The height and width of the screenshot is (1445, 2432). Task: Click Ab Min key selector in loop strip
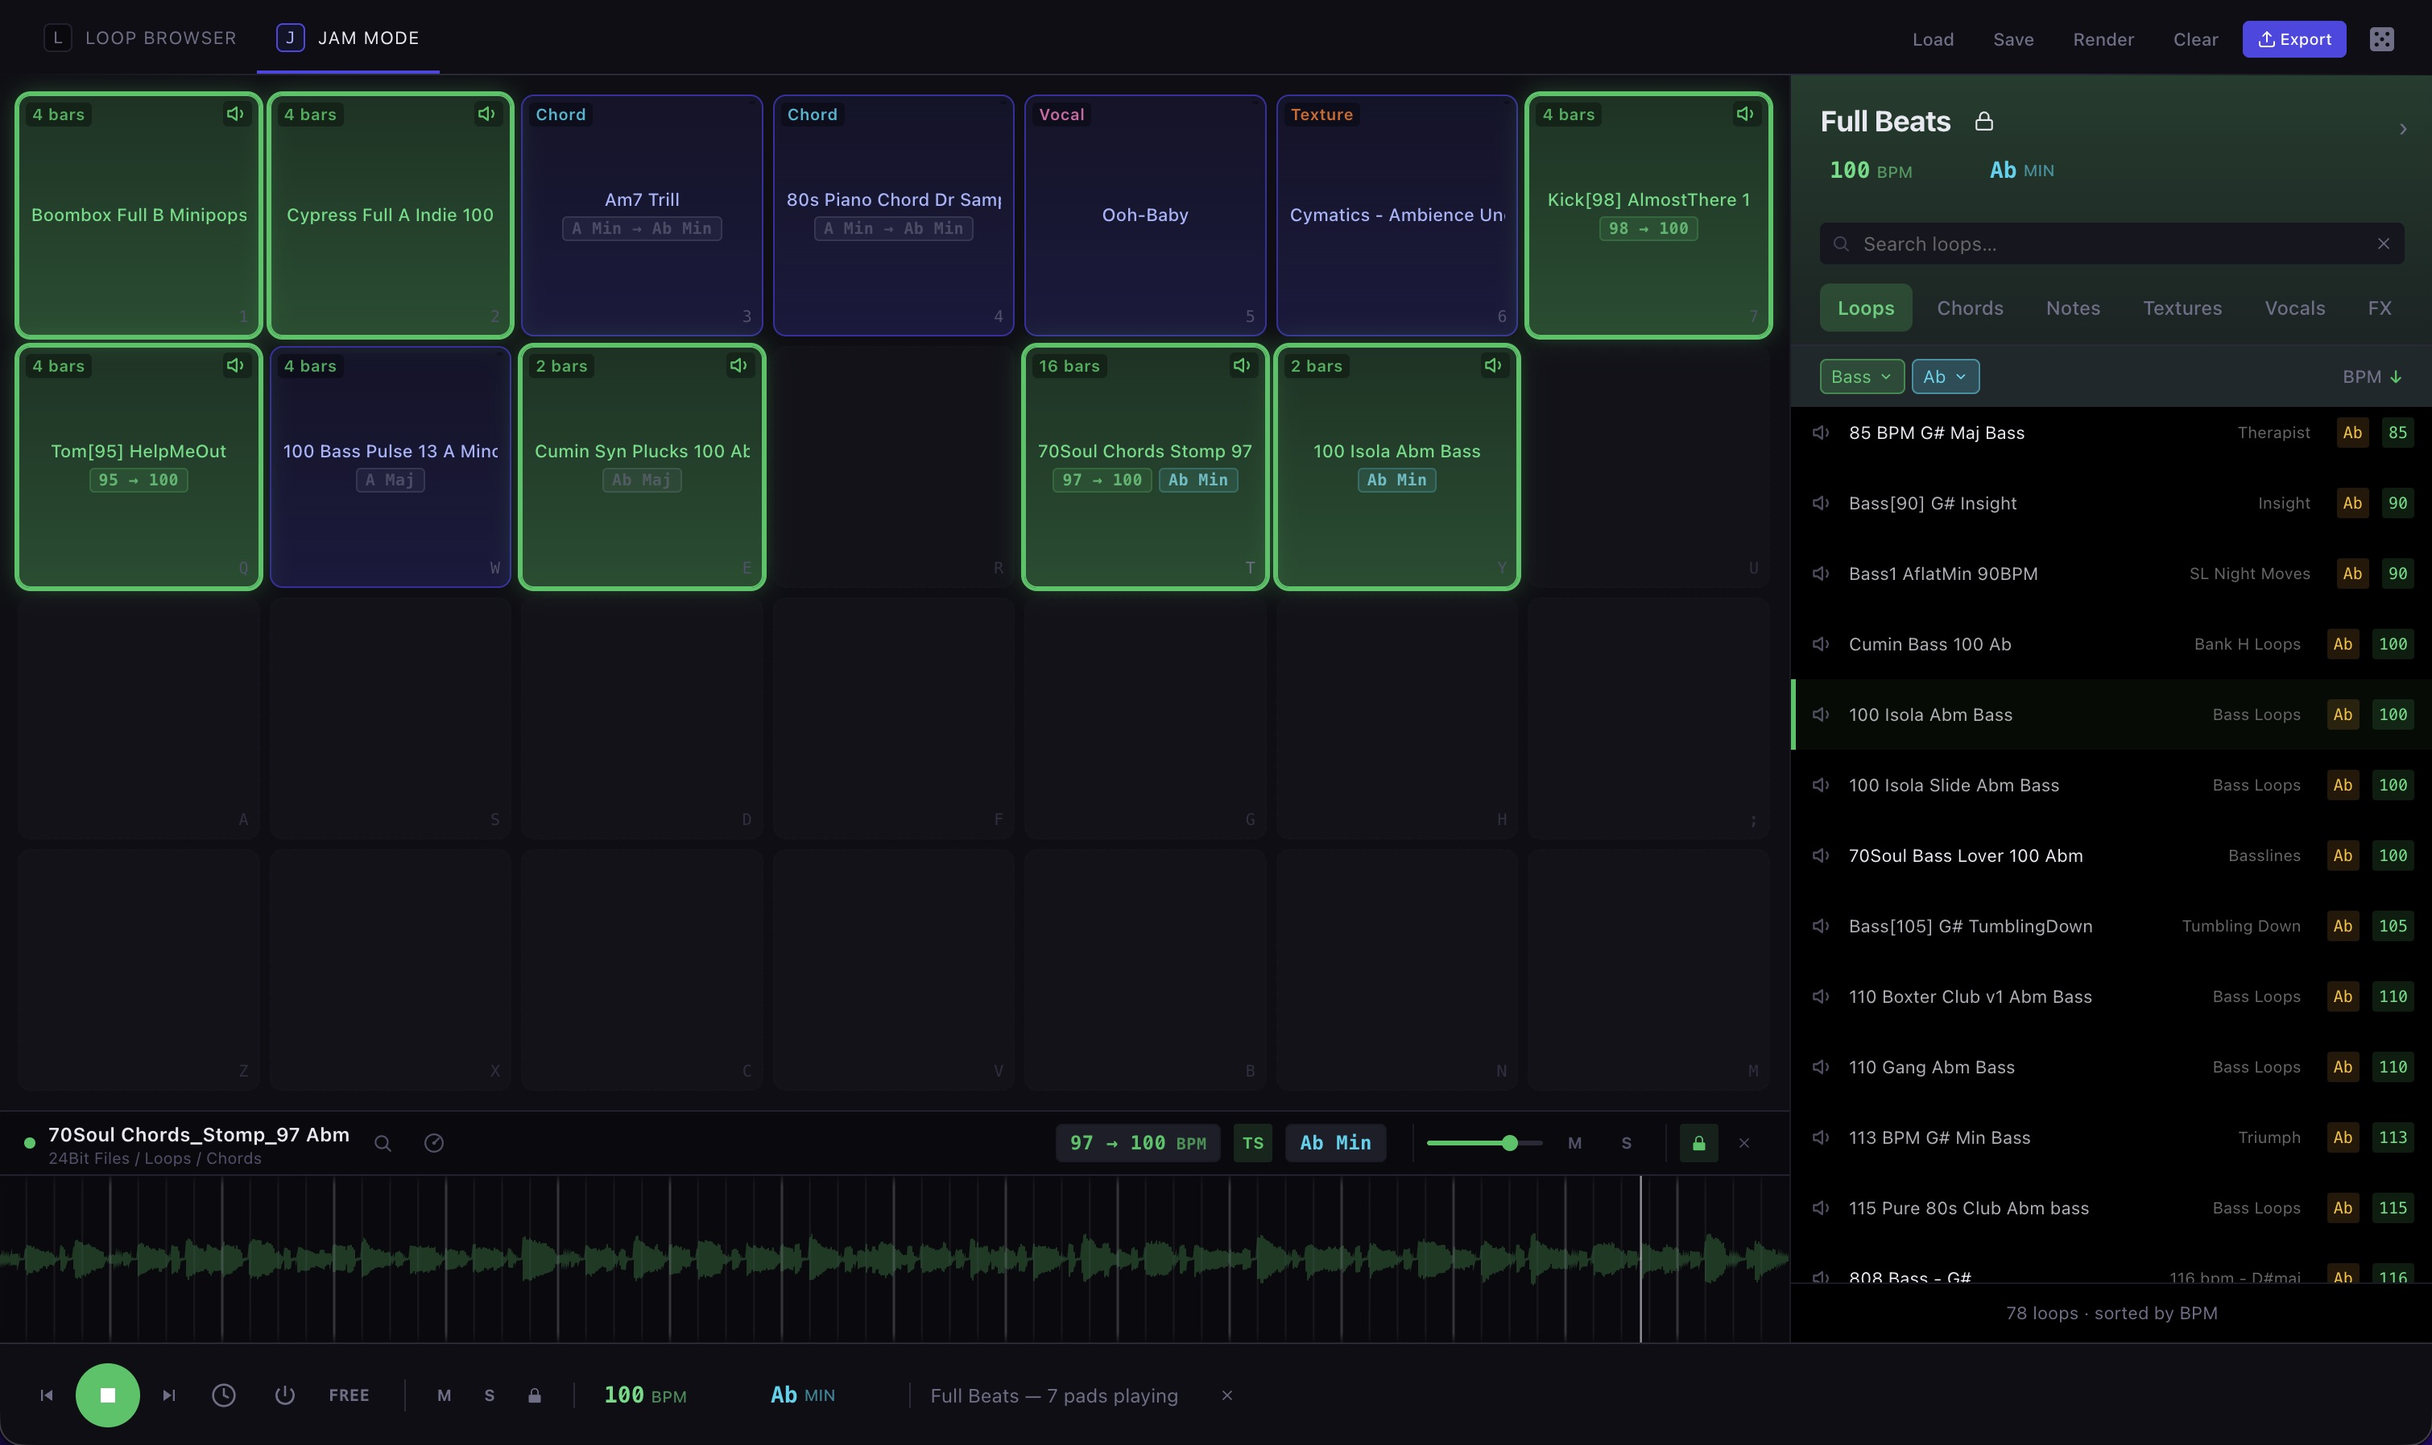1335,1143
